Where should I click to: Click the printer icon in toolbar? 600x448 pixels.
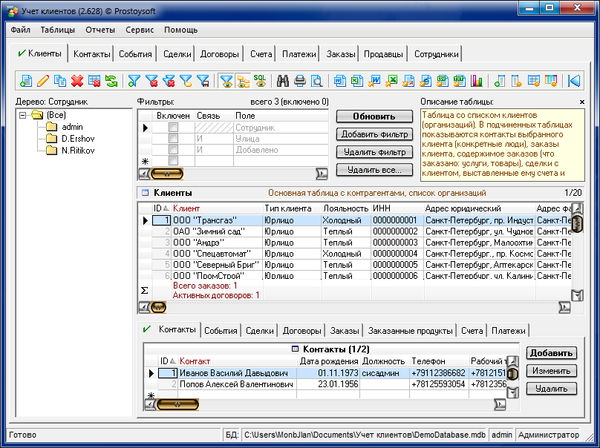pos(299,80)
